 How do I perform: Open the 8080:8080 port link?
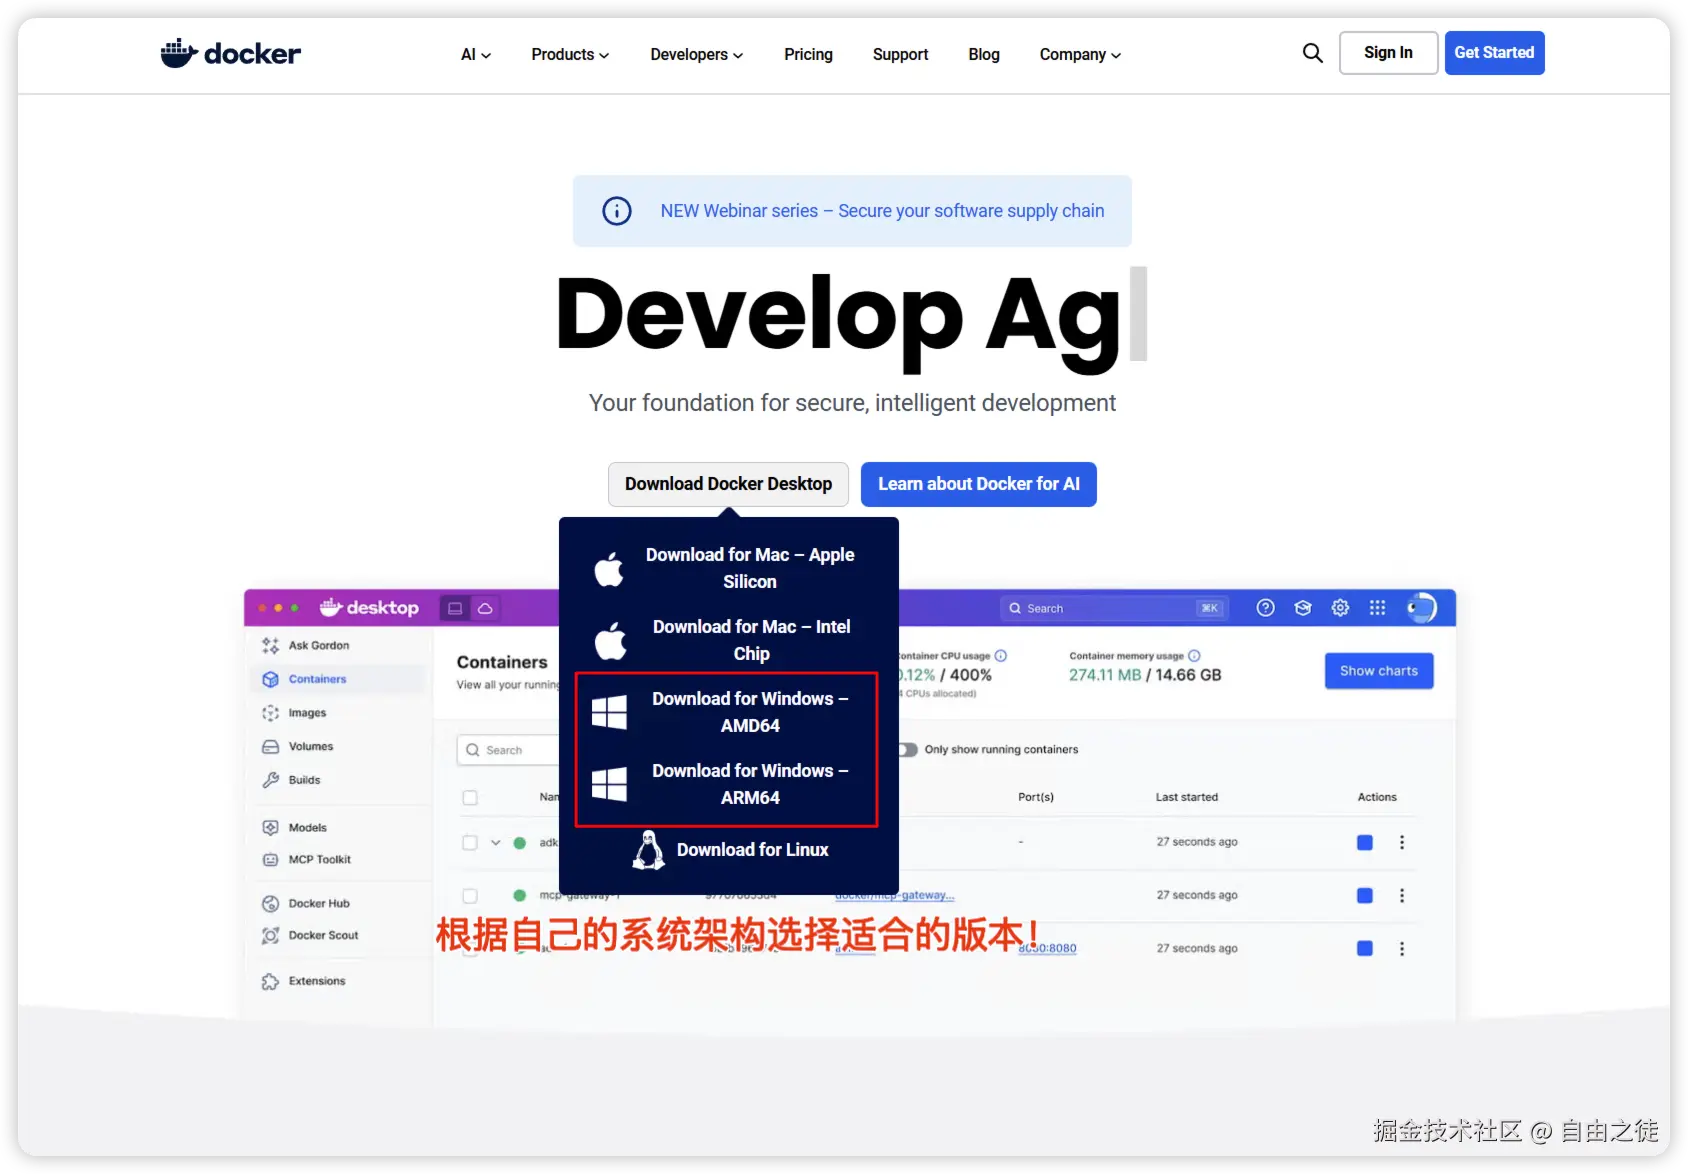(1048, 948)
